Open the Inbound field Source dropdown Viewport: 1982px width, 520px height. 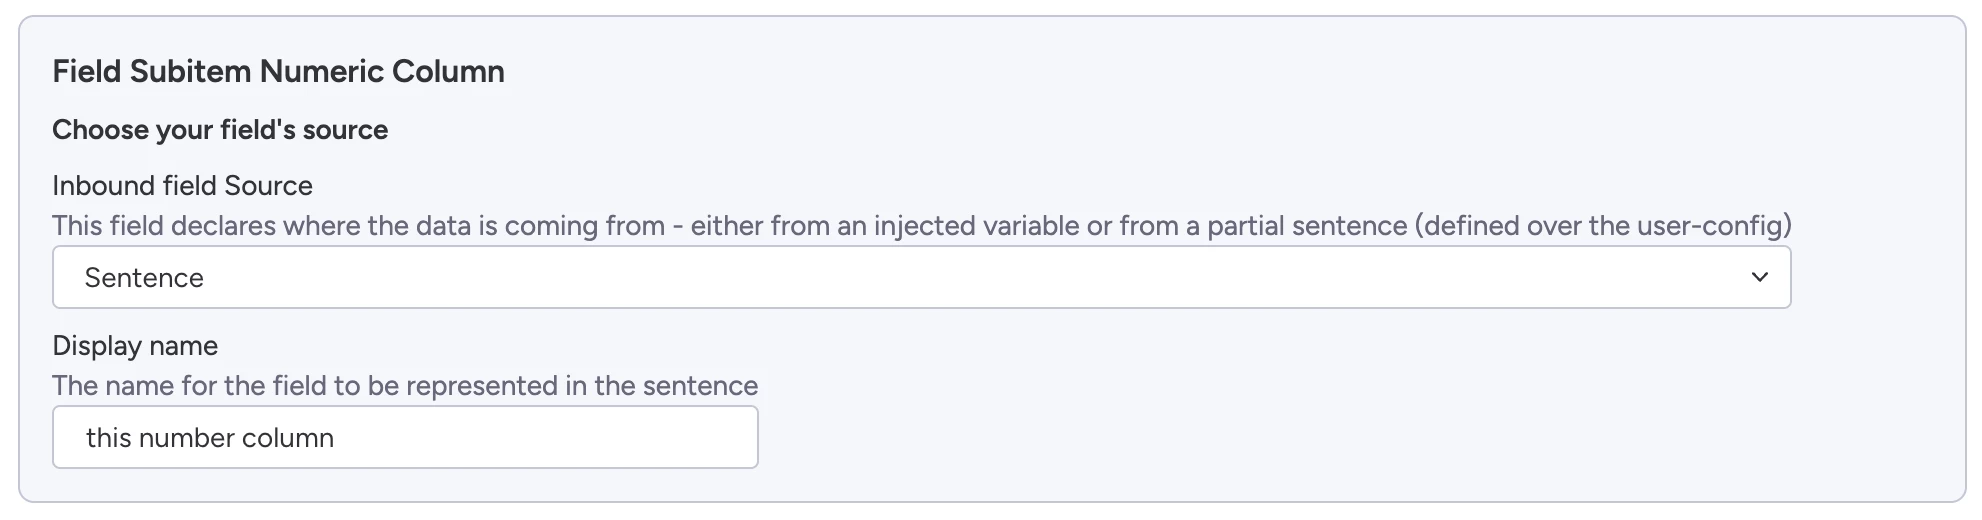point(920,278)
